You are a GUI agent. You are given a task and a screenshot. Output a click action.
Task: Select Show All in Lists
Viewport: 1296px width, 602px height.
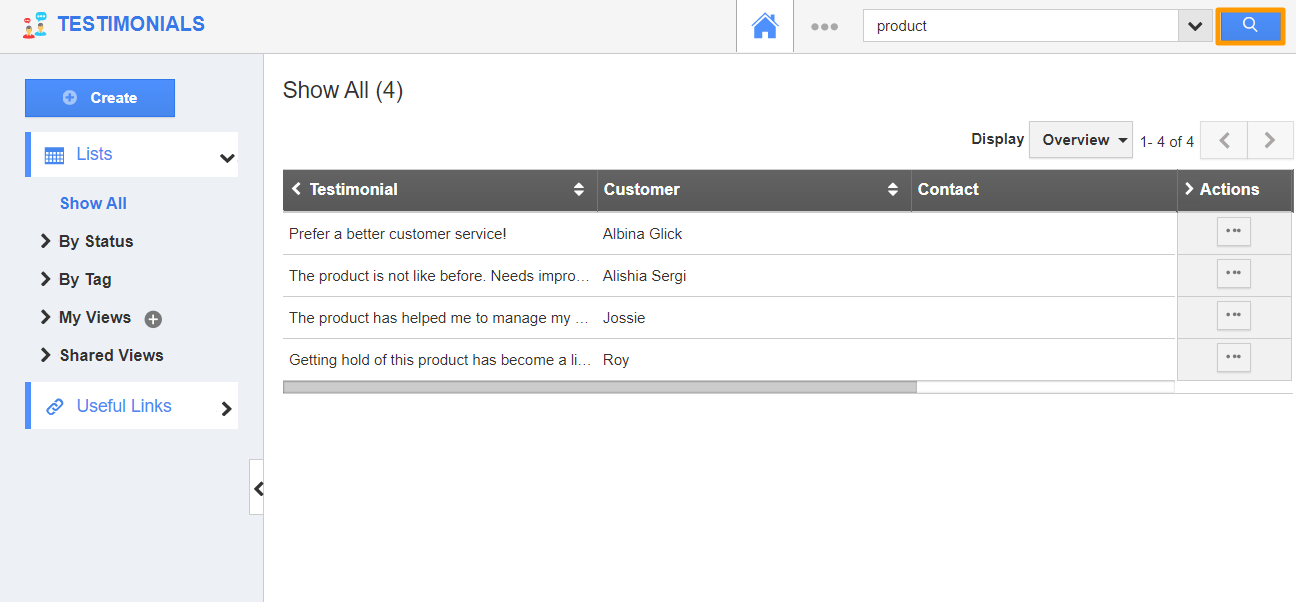[93, 203]
